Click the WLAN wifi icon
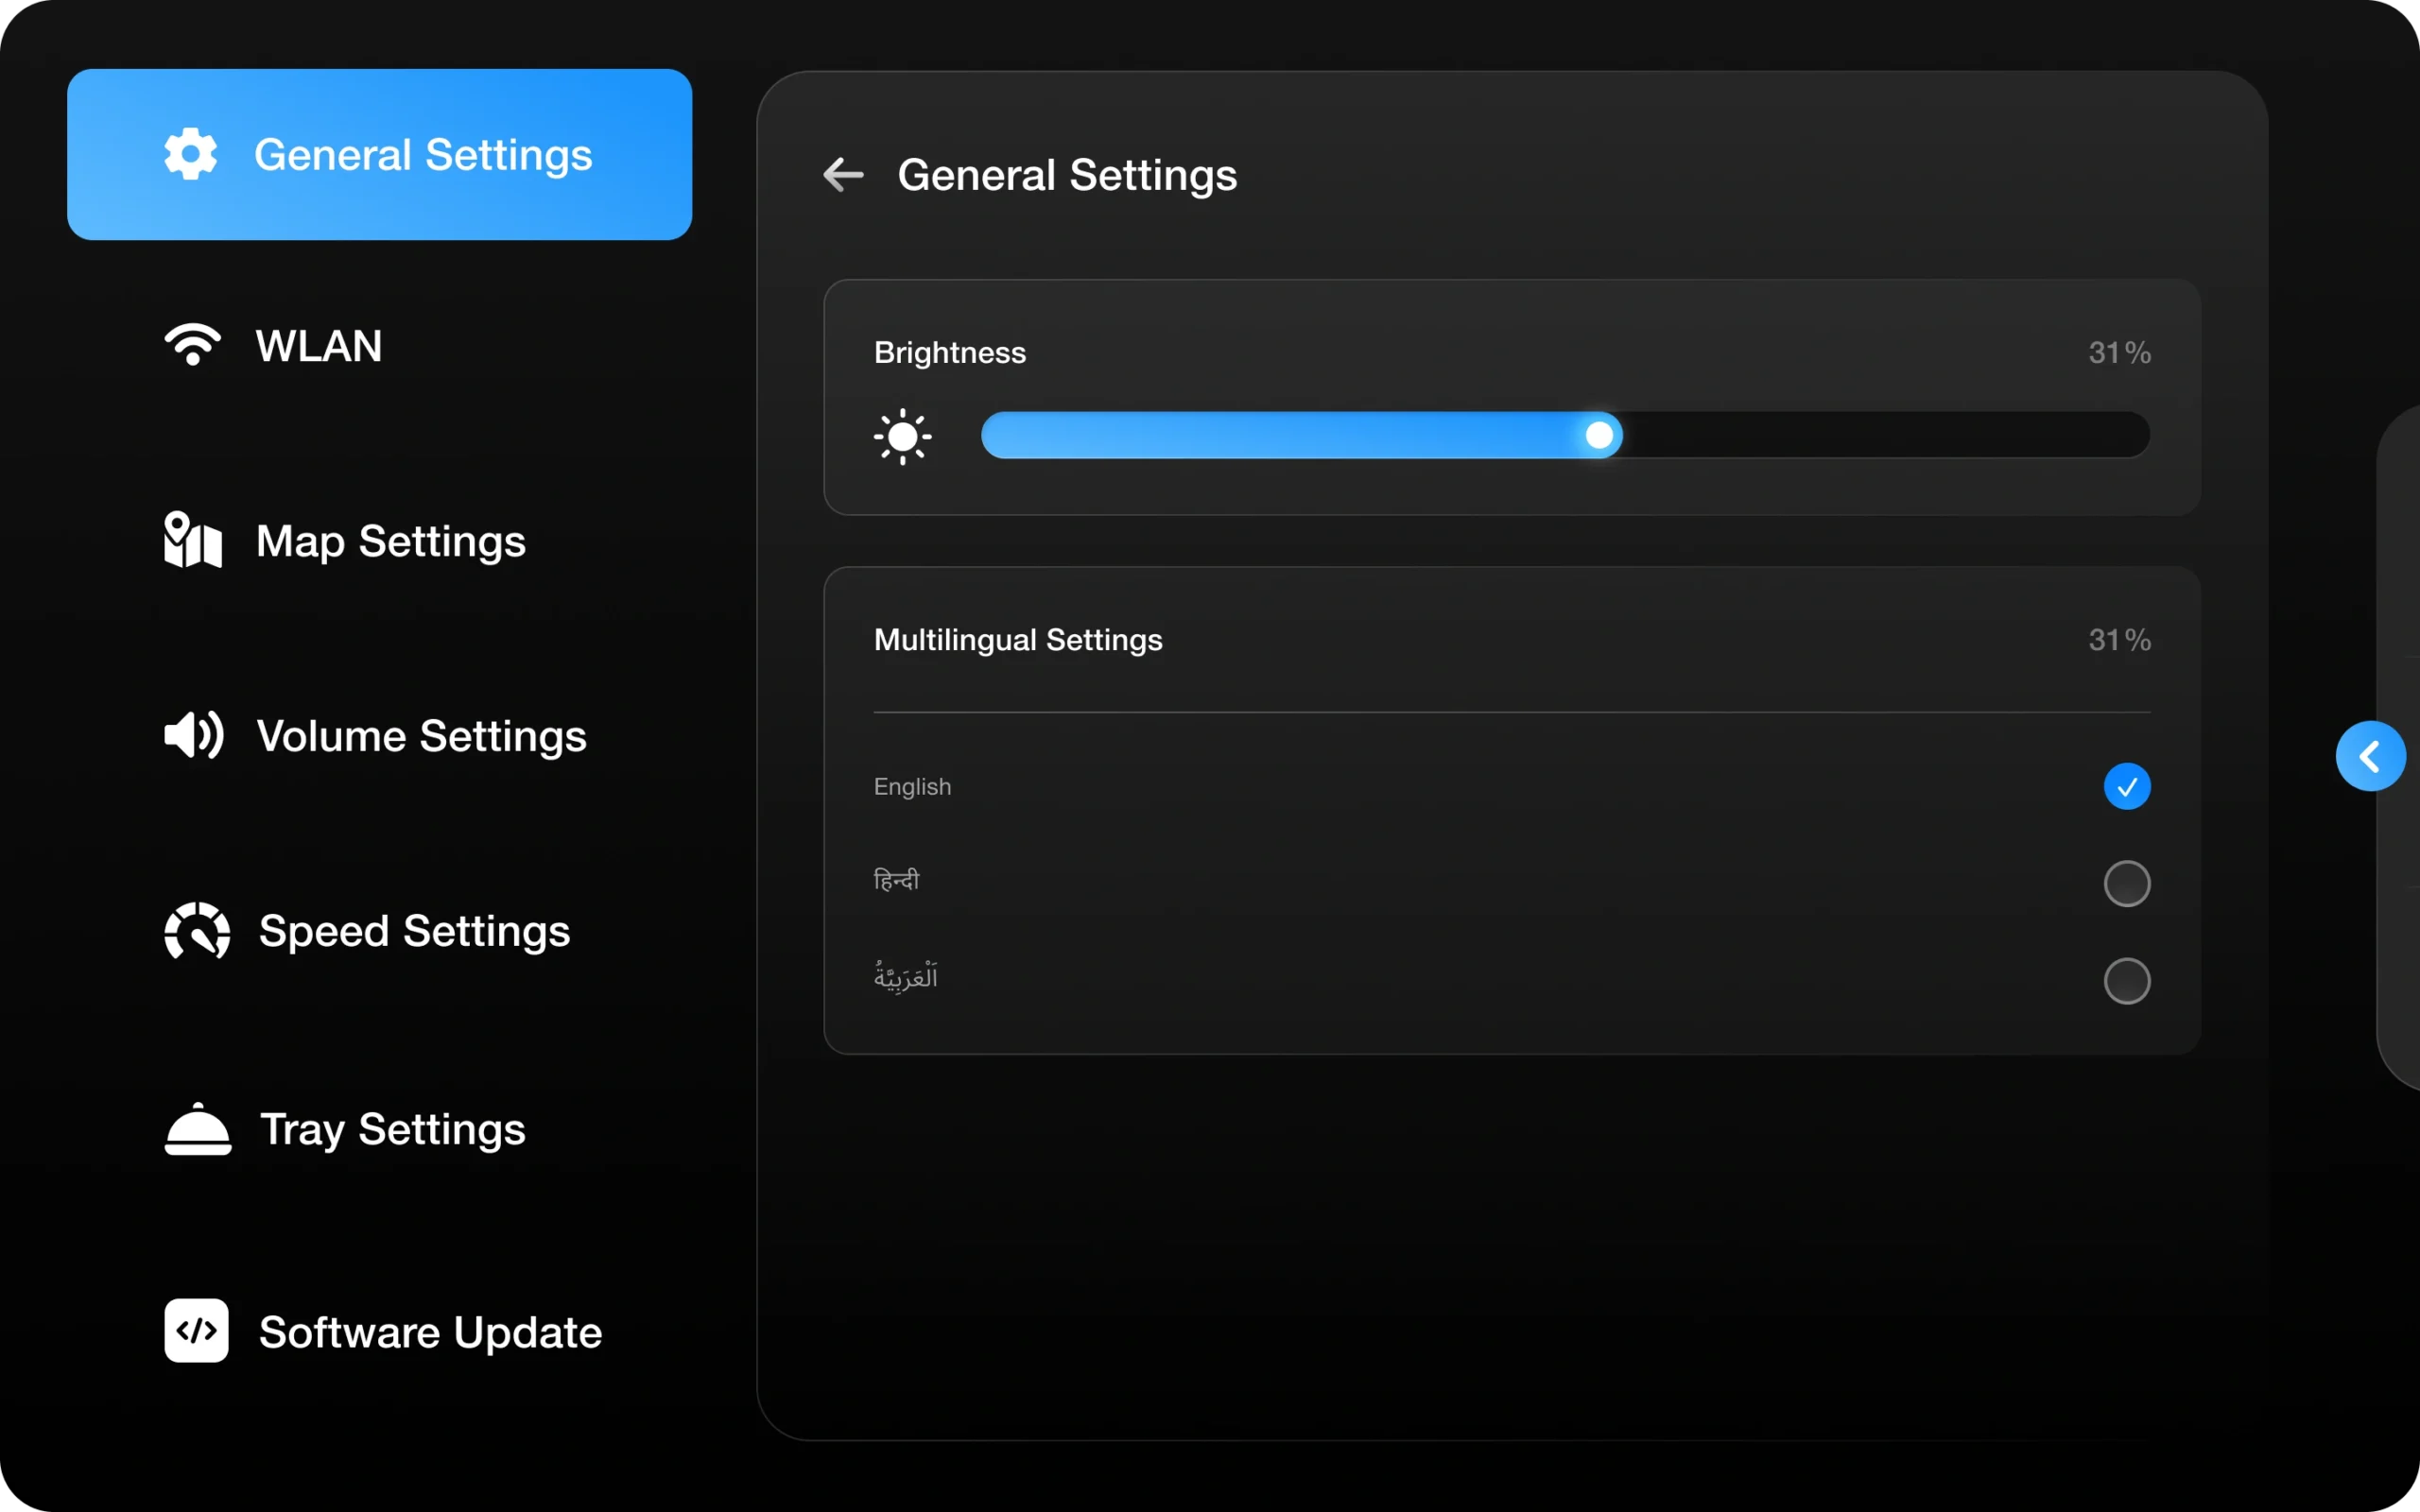 point(192,345)
